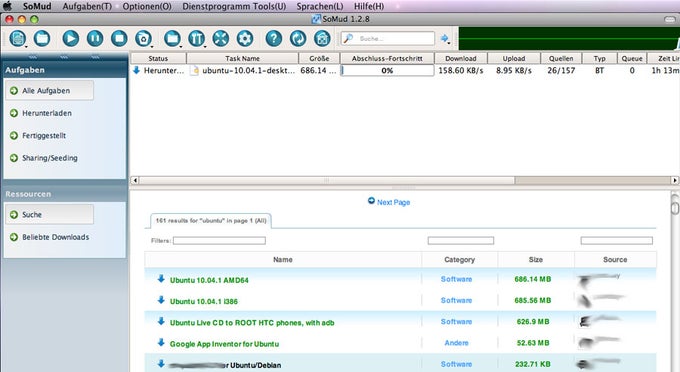This screenshot has width=680, height=372.
Task: Open the Hilfe(H) menu
Action: [369, 7]
